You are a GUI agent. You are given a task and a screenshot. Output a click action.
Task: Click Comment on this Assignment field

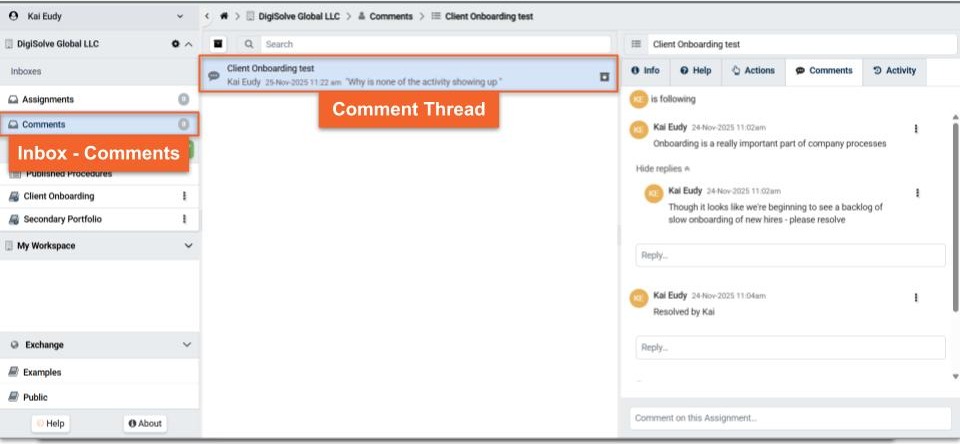click(790, 418)
